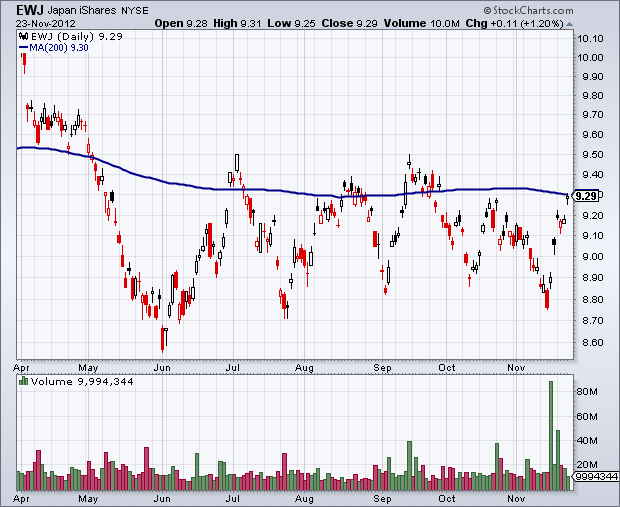Image resolution: width=620 pixels, height=507 pixels.
Task: Click the candlestick icon beside EWJ (Daily) legend
Action: pyautogui.click(x=23, y=36)
